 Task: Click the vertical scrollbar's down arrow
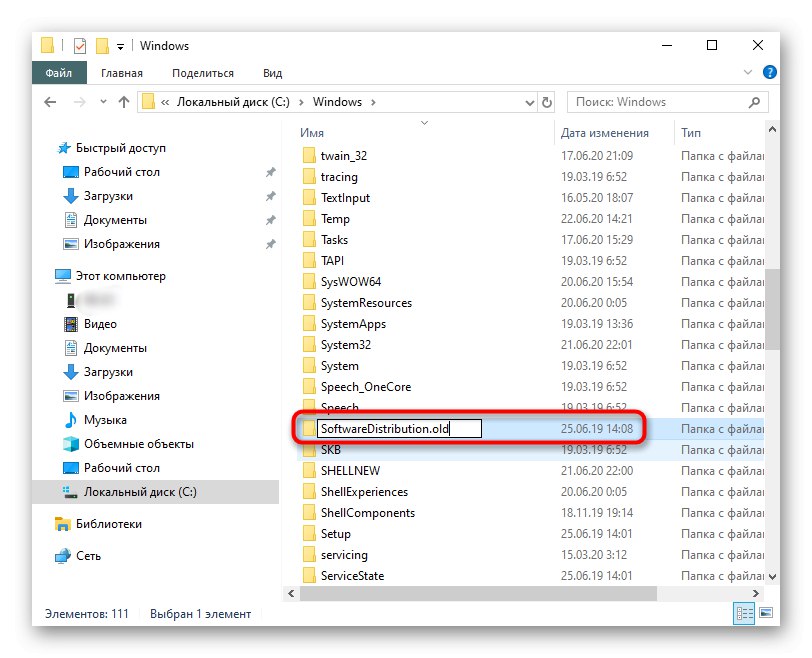770,576
